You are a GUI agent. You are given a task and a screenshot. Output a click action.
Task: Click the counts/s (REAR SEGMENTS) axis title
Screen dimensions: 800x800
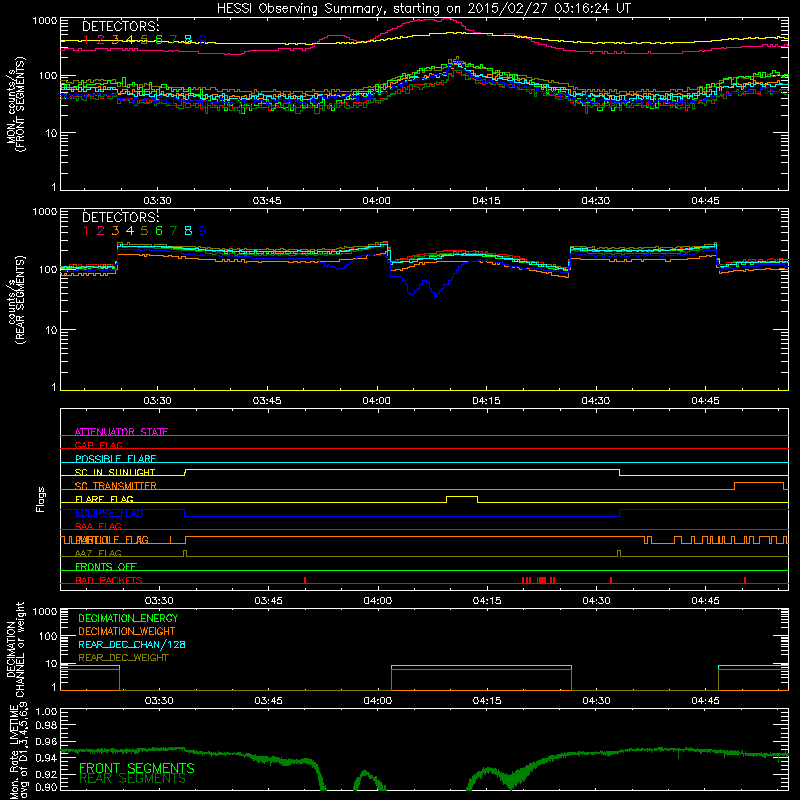click(16, 300)
